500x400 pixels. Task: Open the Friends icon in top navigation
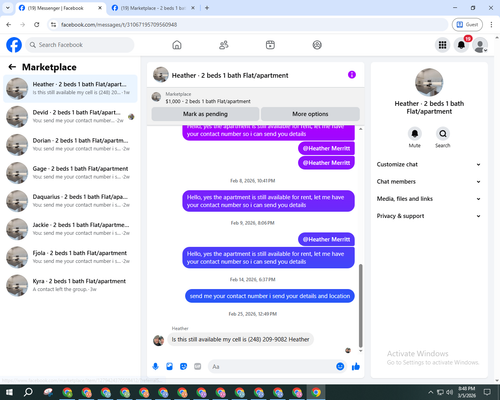[x=224, y=45]
